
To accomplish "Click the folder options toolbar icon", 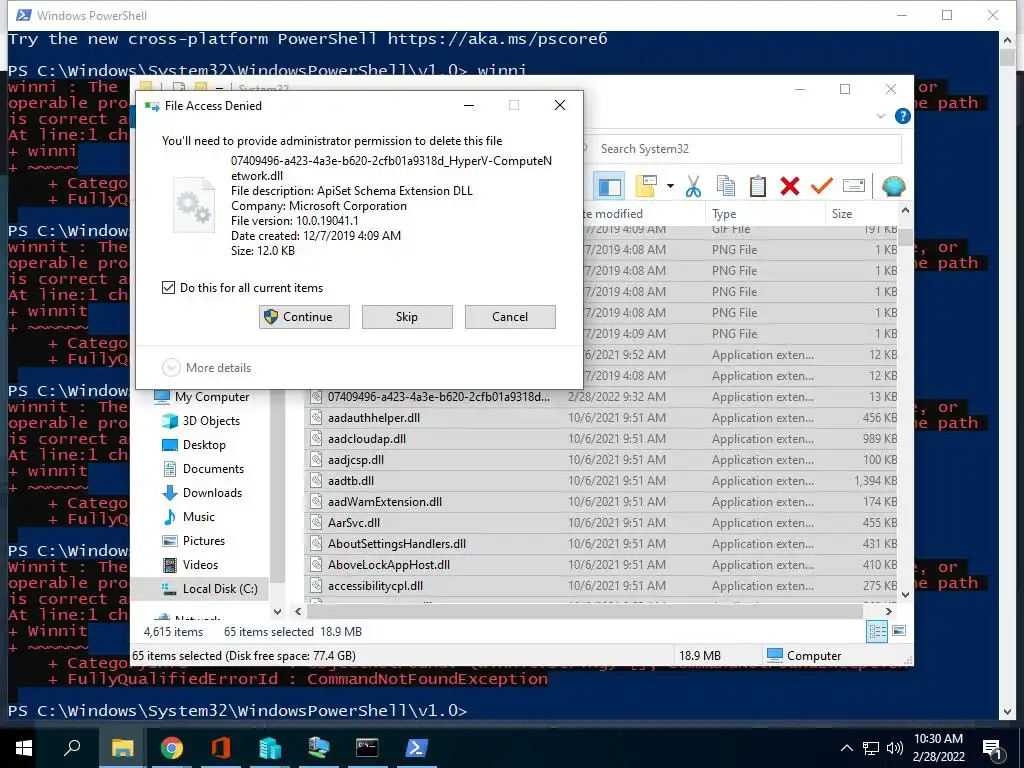I will tap(646, 187).
